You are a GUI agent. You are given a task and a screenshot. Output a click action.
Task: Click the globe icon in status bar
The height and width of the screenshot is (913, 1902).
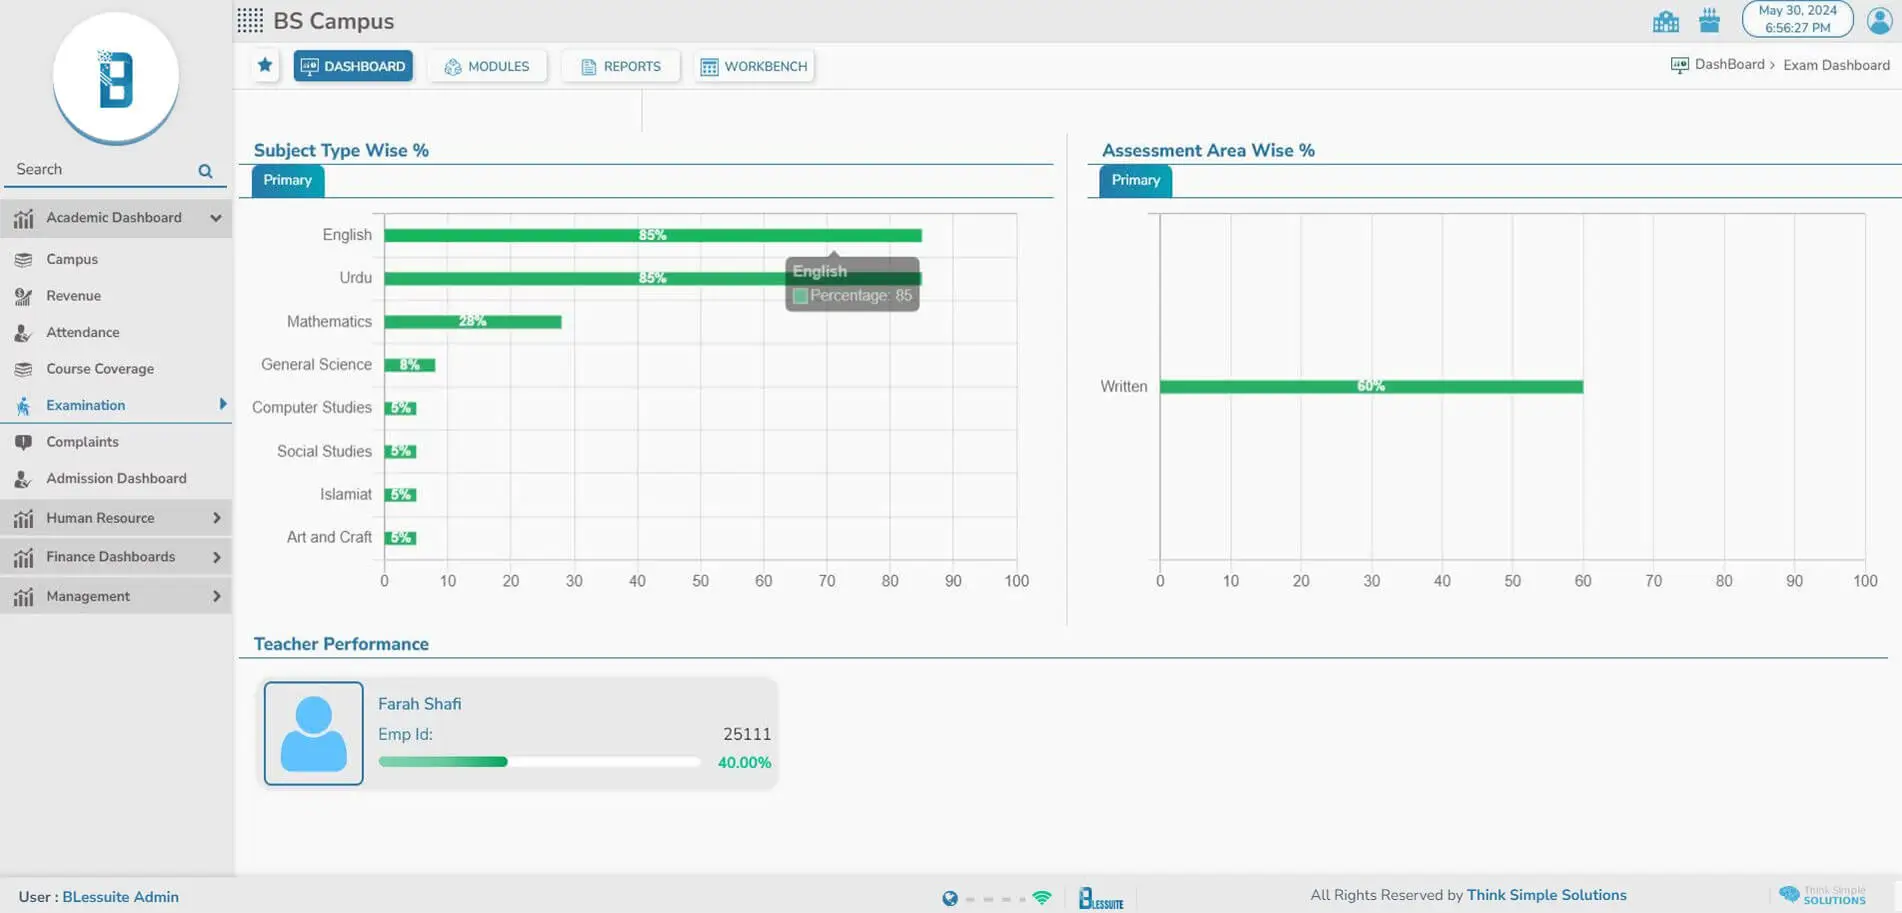pyautogui.click(x=949, y=898)
